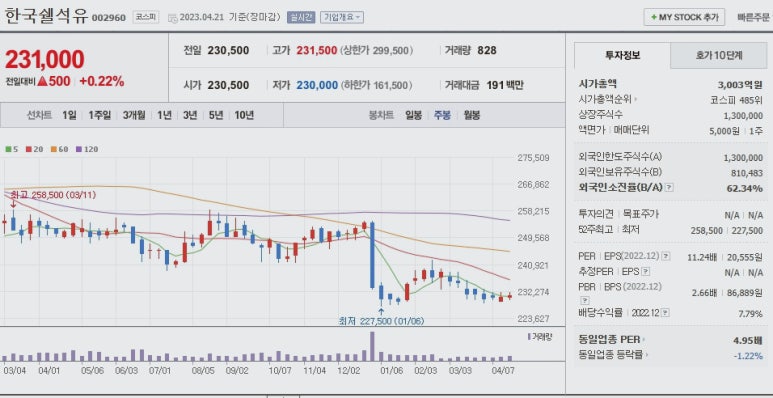Image resolution: width=773 pixels, height=398 pixels.
Task: Switch candle chart to 월봉
Action: [471, 115]
